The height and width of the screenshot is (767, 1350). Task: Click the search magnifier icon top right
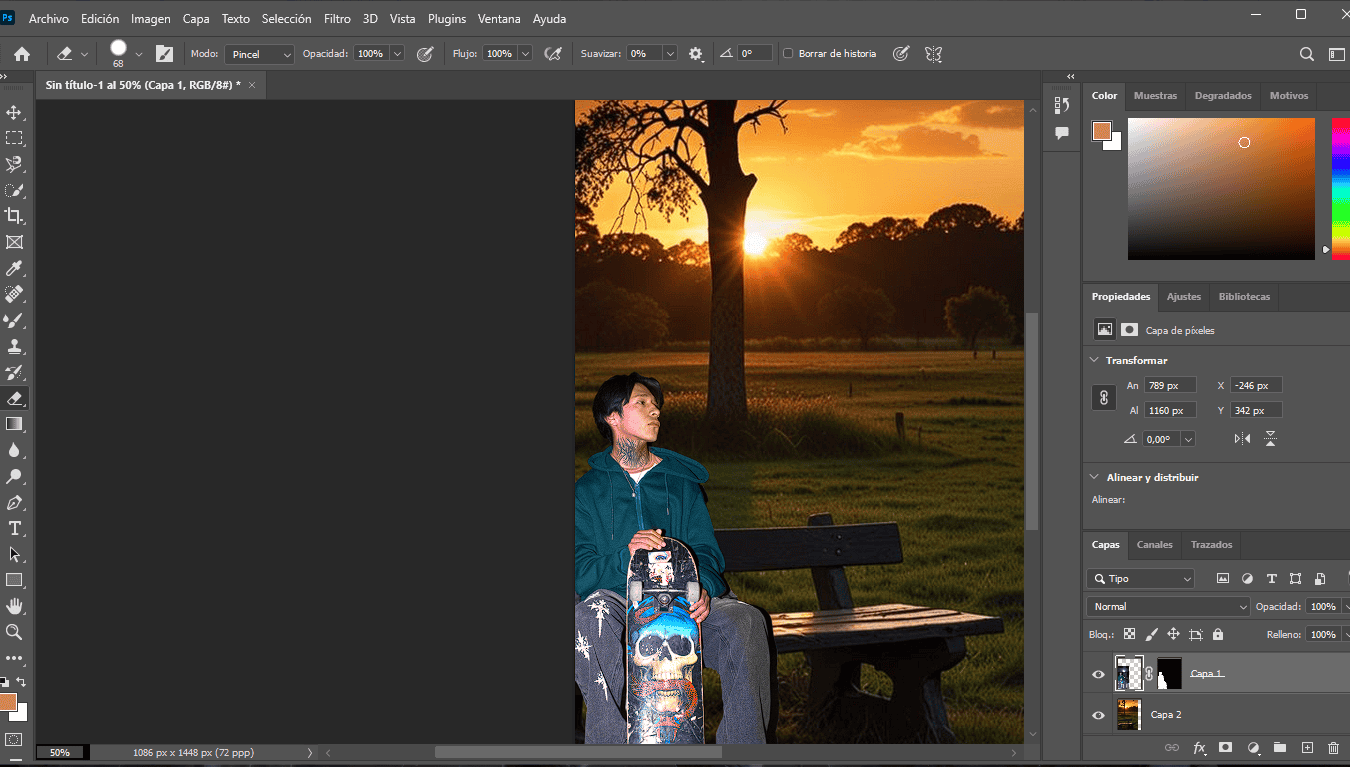(1306, 54)
